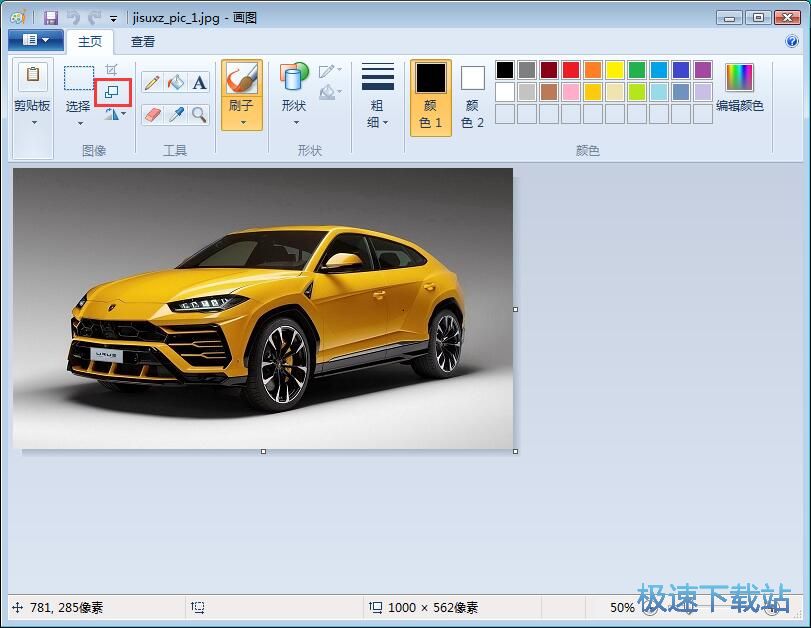Click the Redo arrow in the title bar

tap(95, 18)
